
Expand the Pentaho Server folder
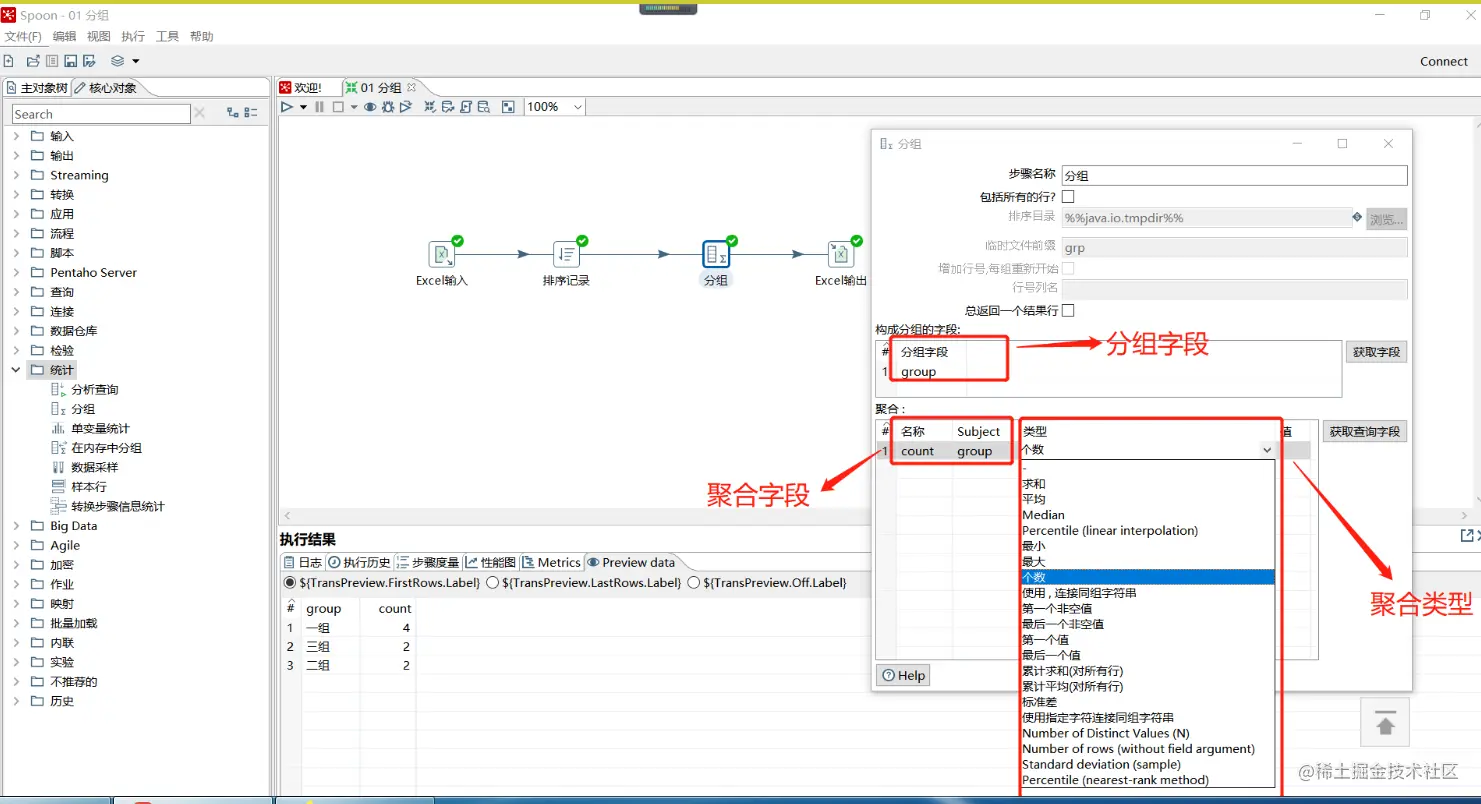(x=16, y=272)
